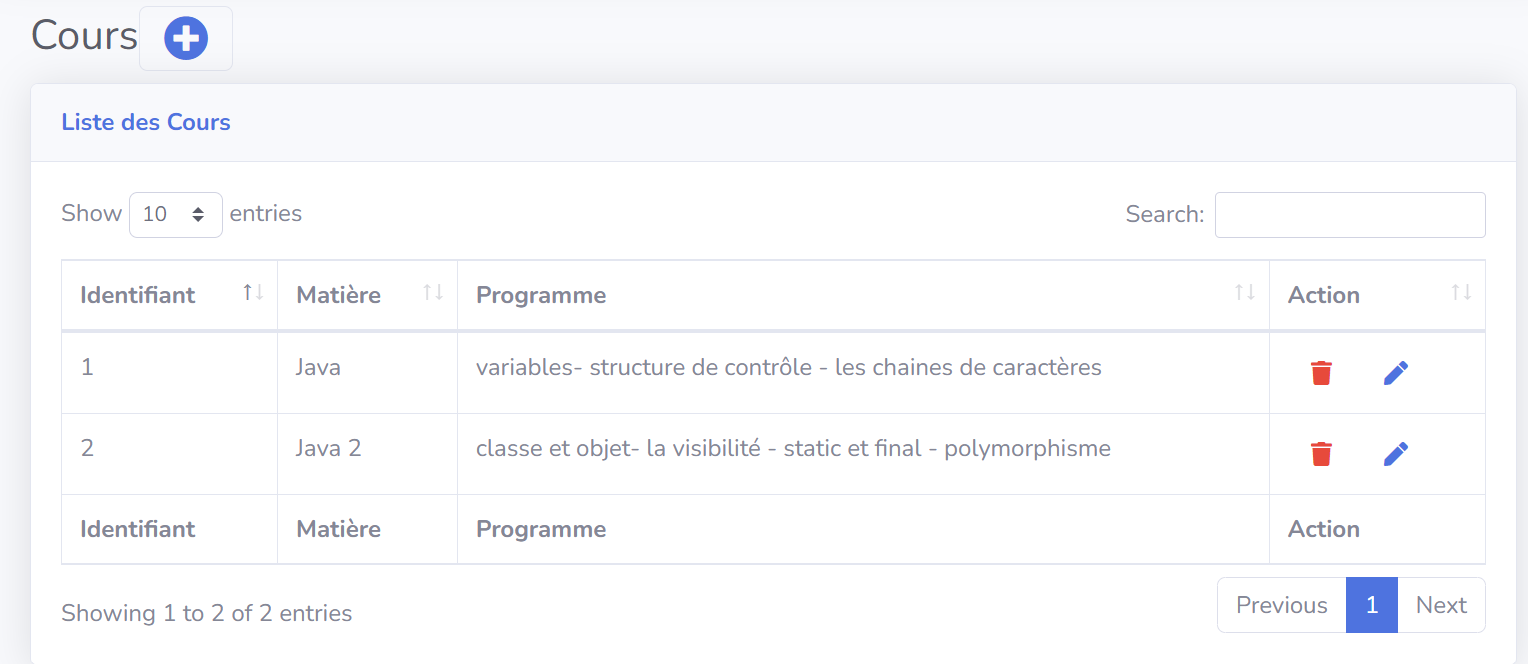Click the Cours page heading
This screenshot has width=1528, height=664.
pos(84,36)
